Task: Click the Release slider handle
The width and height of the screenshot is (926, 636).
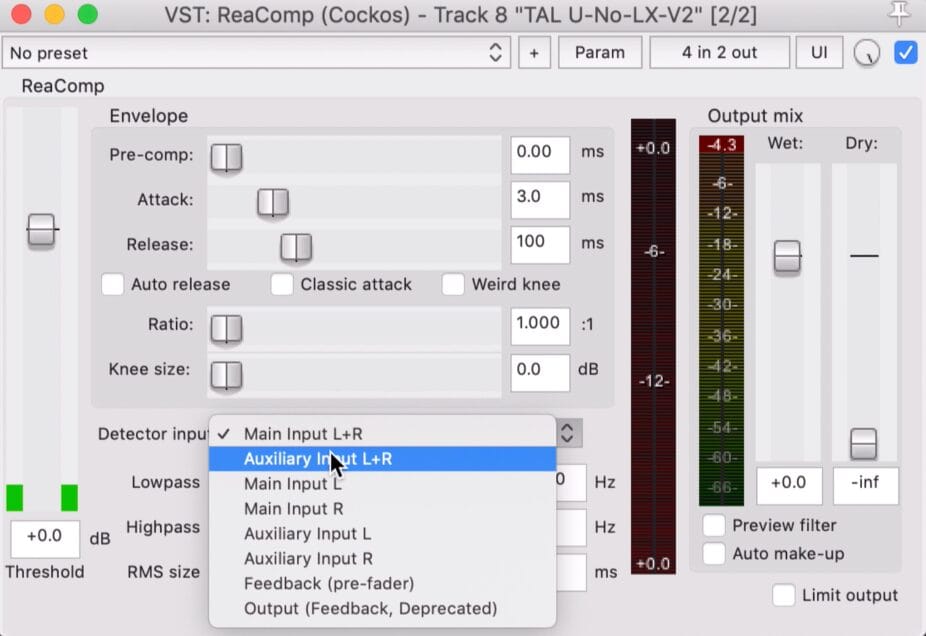Action: point(296,247)
